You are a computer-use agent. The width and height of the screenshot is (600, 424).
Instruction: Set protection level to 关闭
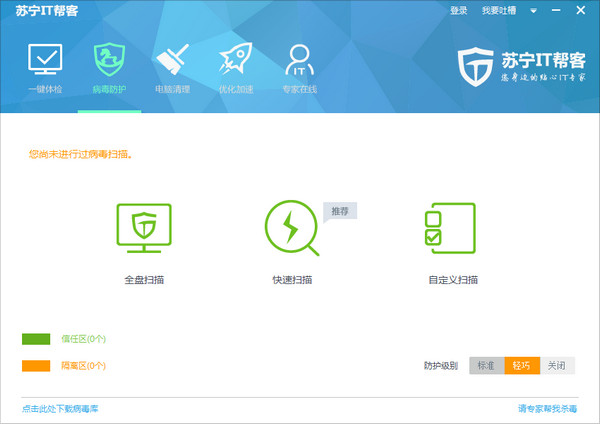tap(557, 365)
